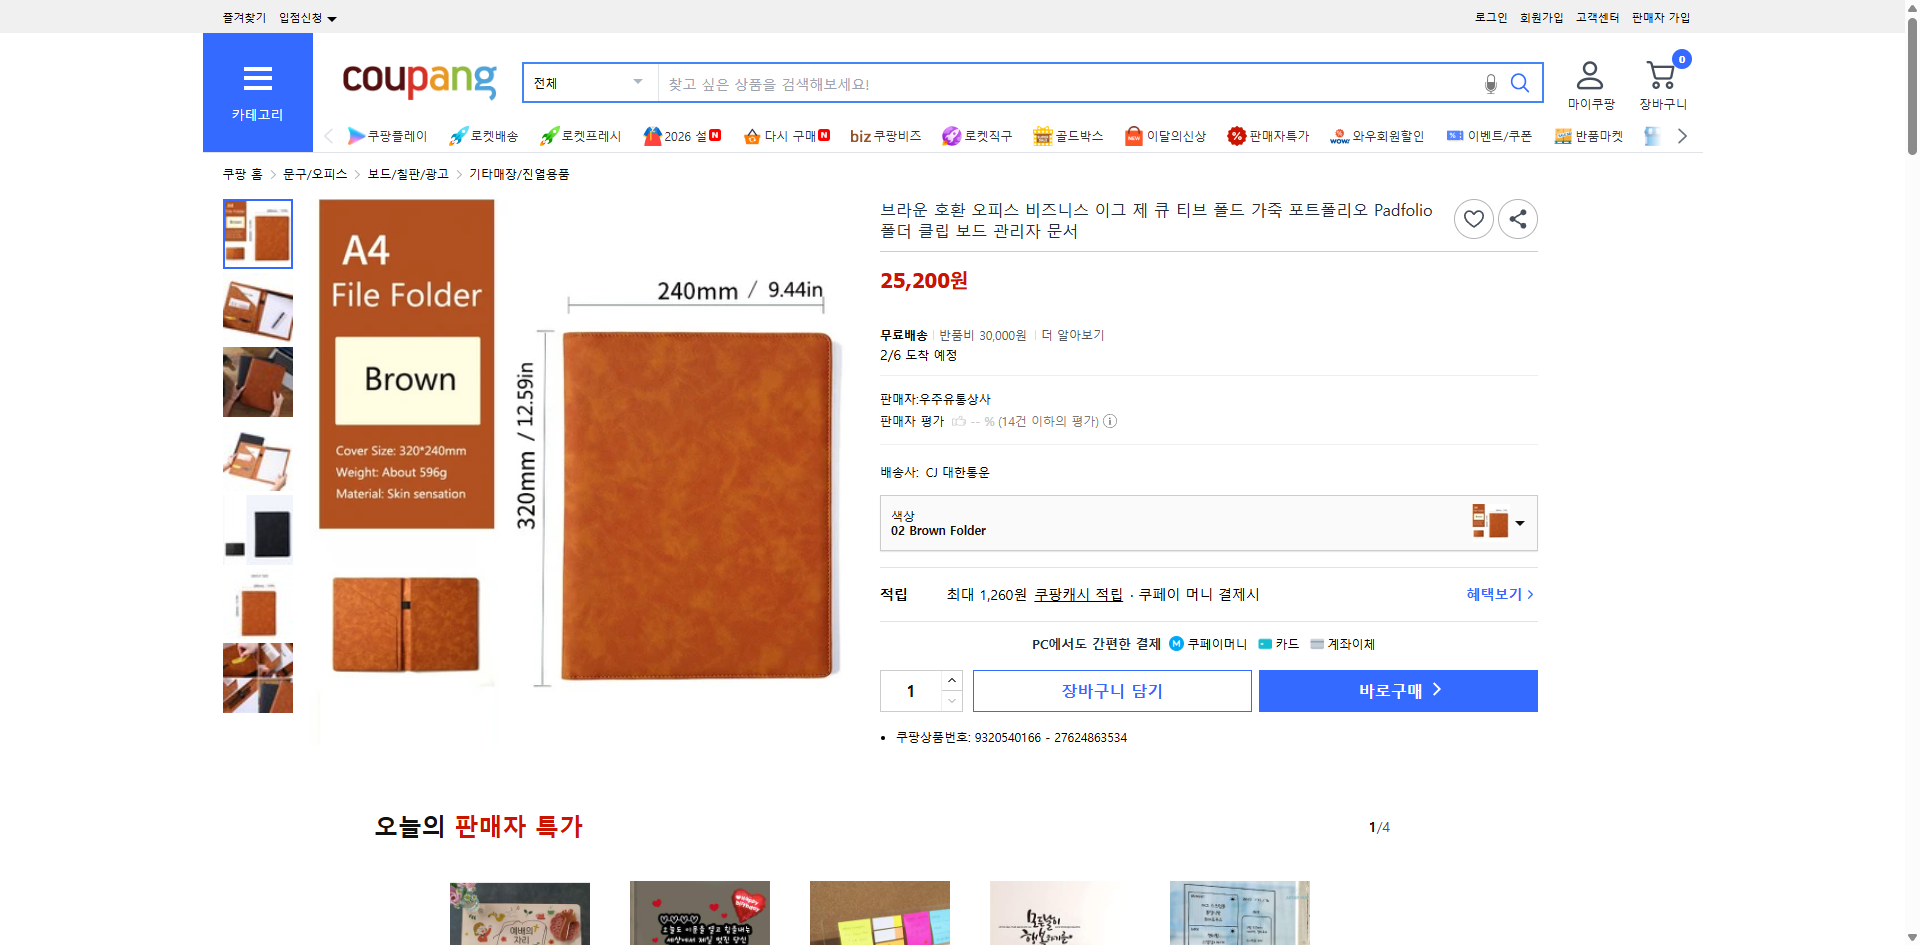Click the 쿠페이머니 payment icon

point(1175,643)
